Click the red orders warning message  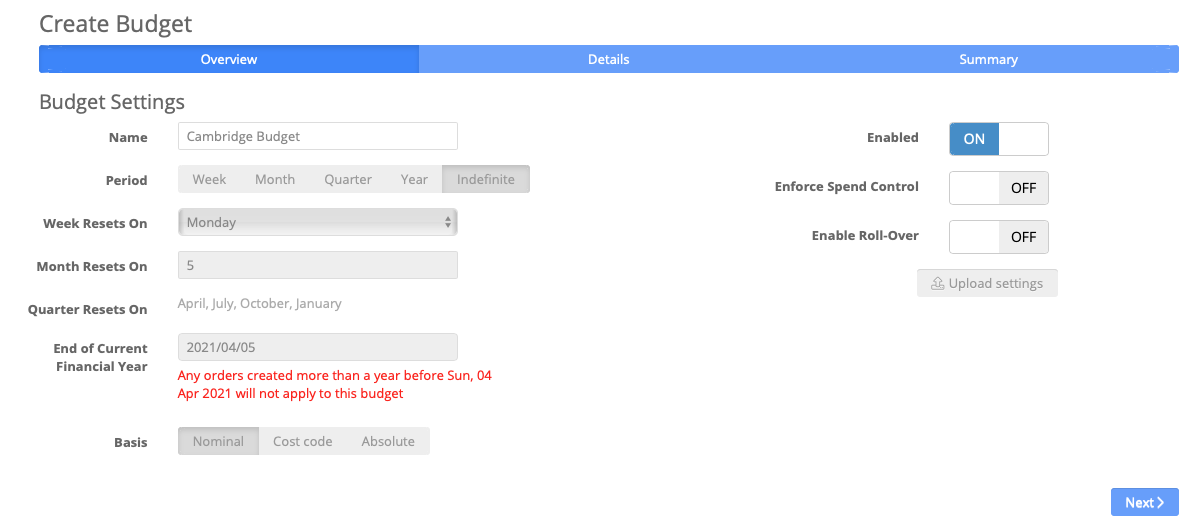335,385
